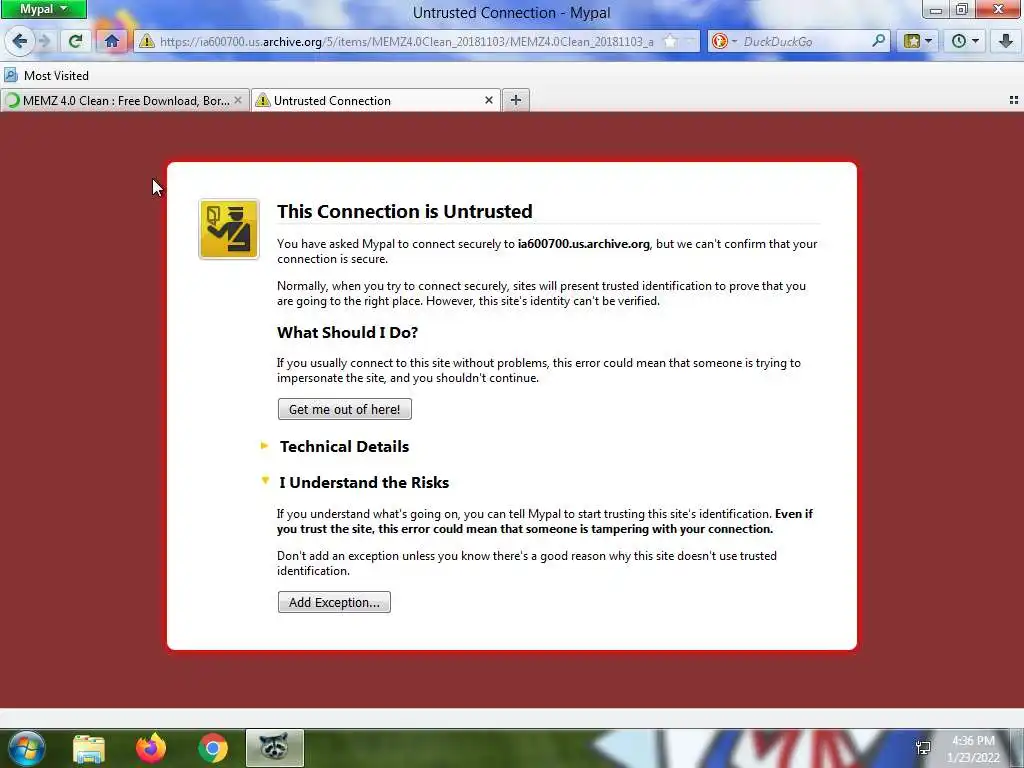Click the warning site identity icon
1024x768 pixels.
point(147,42)
